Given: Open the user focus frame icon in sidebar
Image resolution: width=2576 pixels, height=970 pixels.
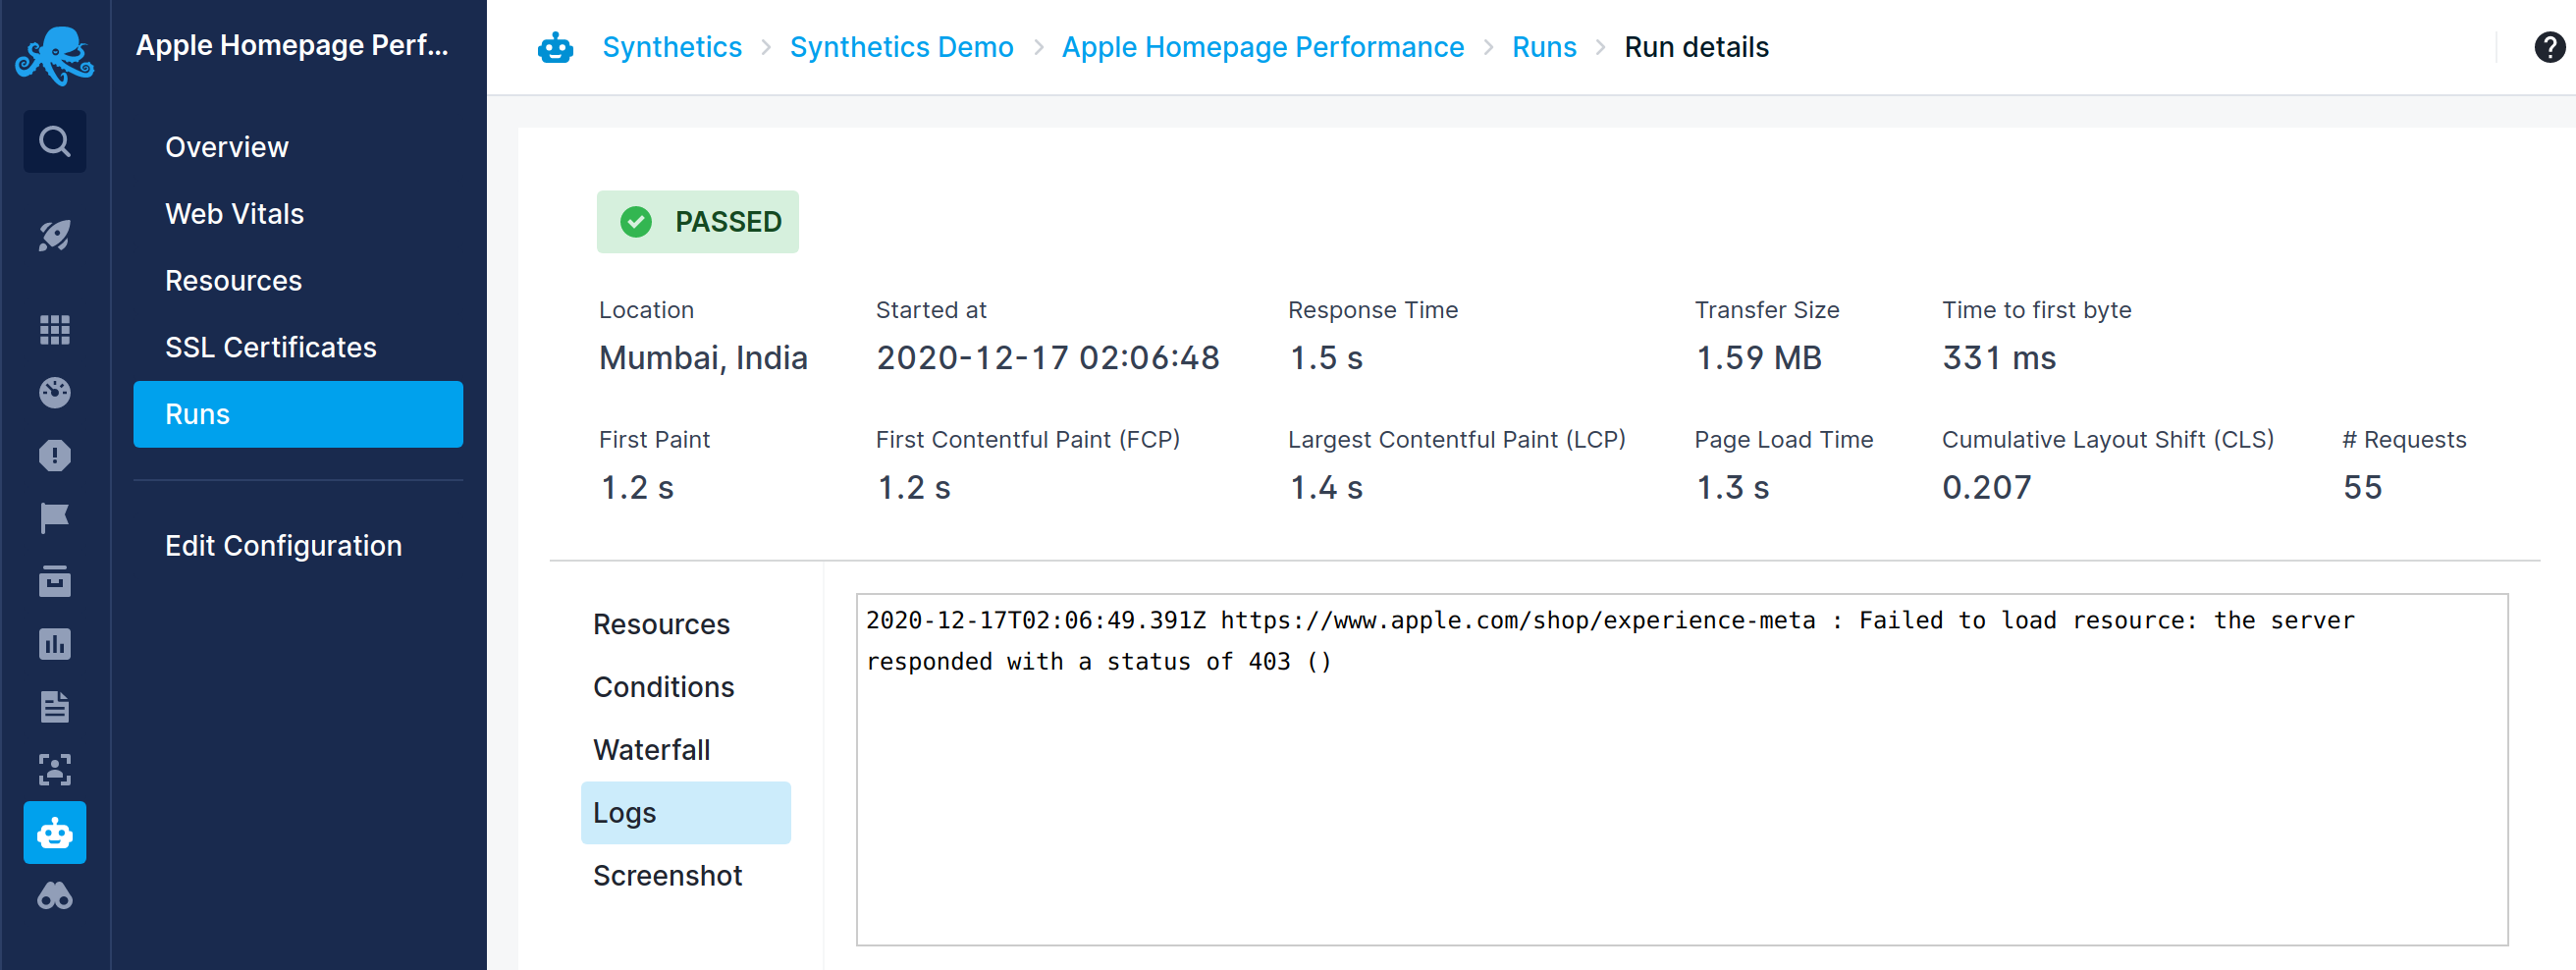Looking at the screenshot, I should (55, 770).
